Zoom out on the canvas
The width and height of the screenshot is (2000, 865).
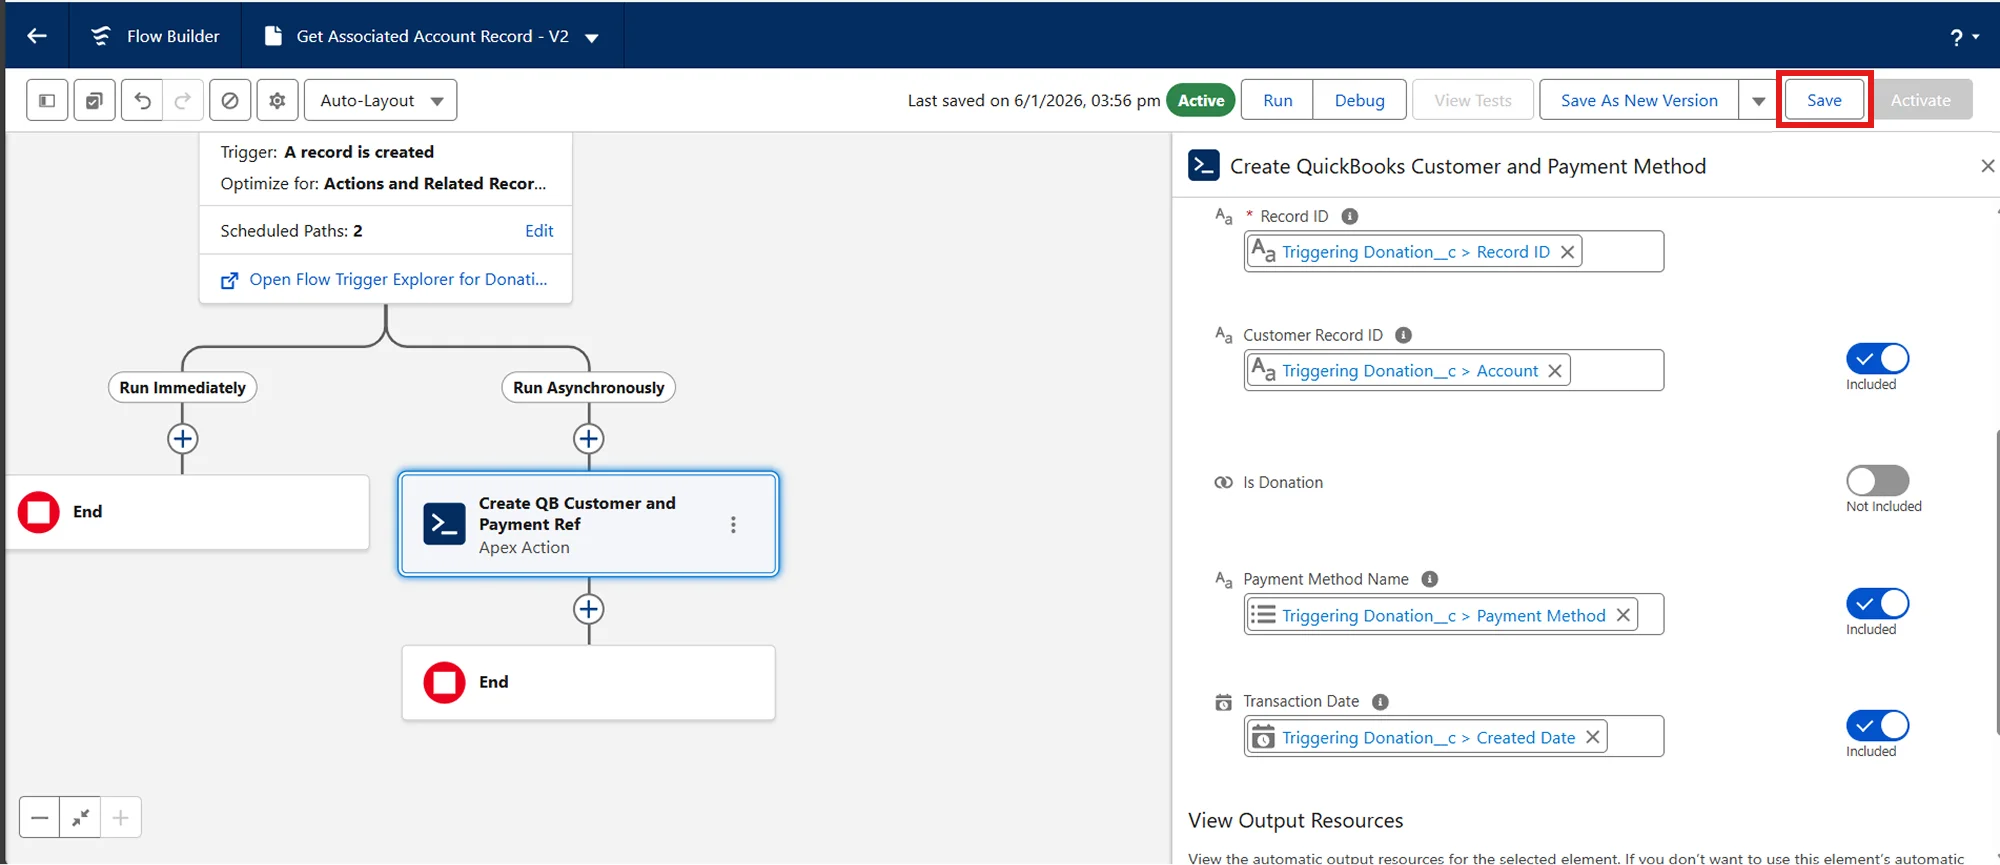tap(39, 818)
